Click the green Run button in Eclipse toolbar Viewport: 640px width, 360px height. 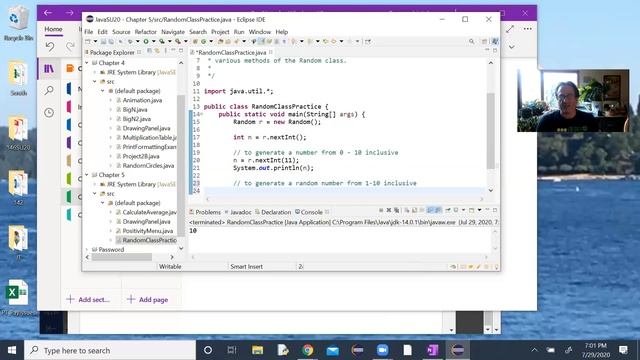click(x=146, y=41)
